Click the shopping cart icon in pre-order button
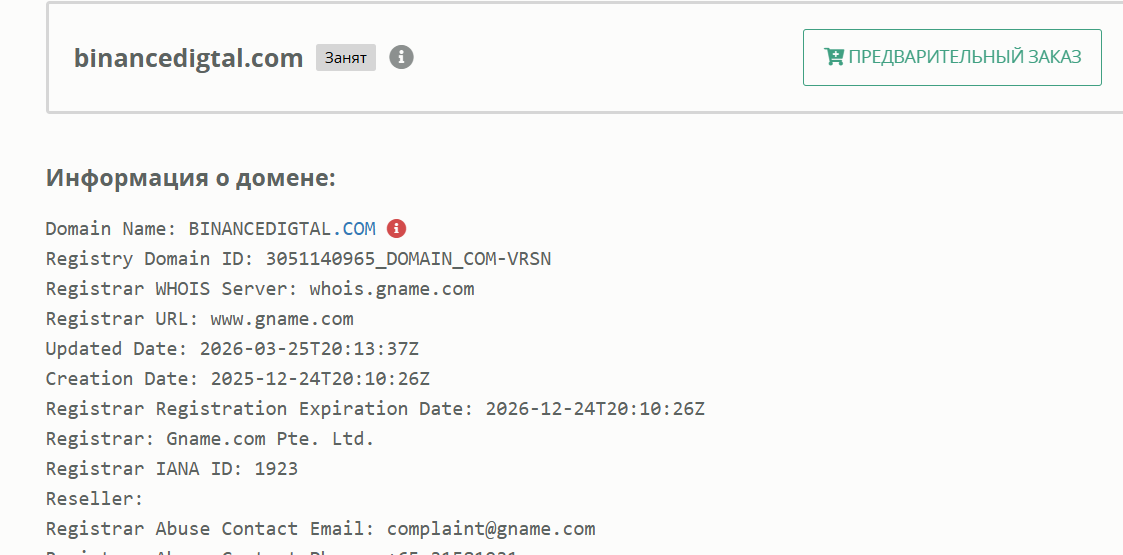1123x555 pixels. pos(833,57)
